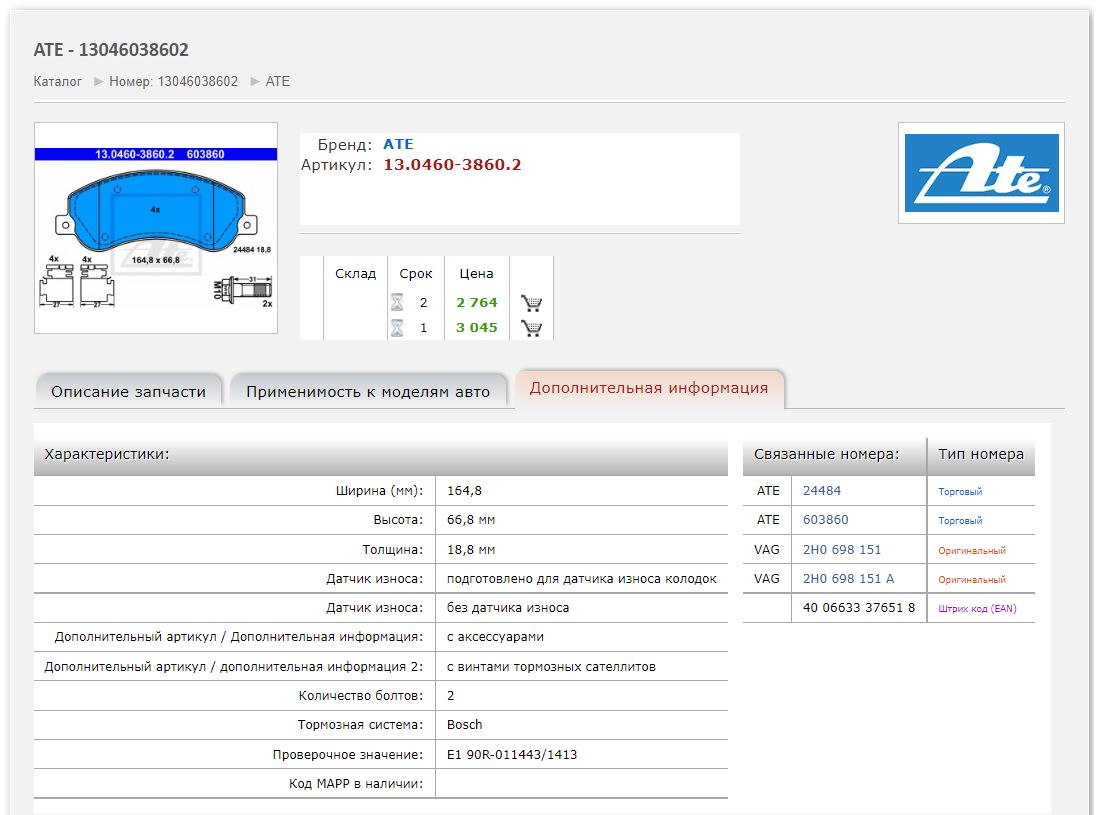Click the Цена column header
The image size is (1103, 815).
click(x=476, y=274)
